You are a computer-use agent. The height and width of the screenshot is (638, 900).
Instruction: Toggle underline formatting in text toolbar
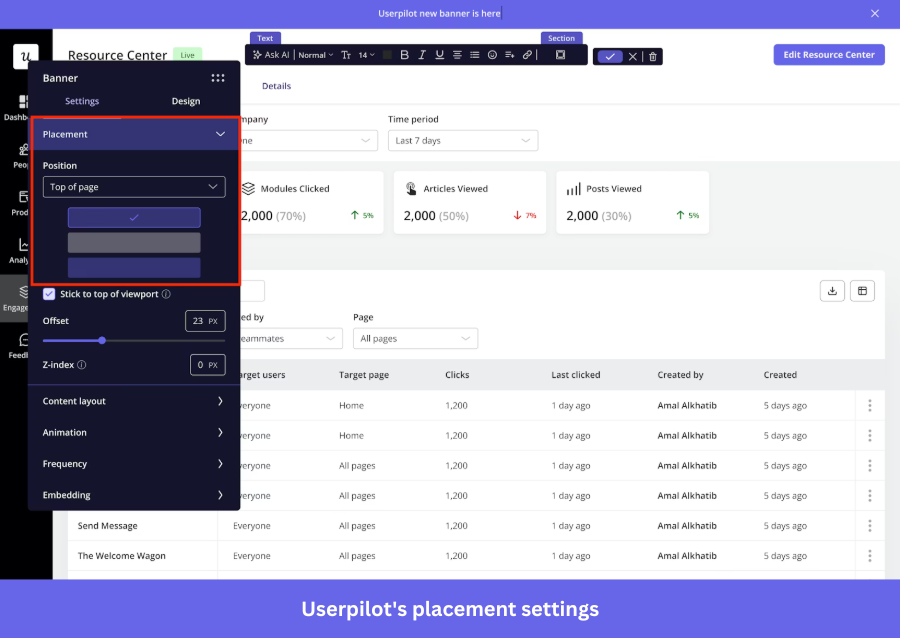point(439,55)
